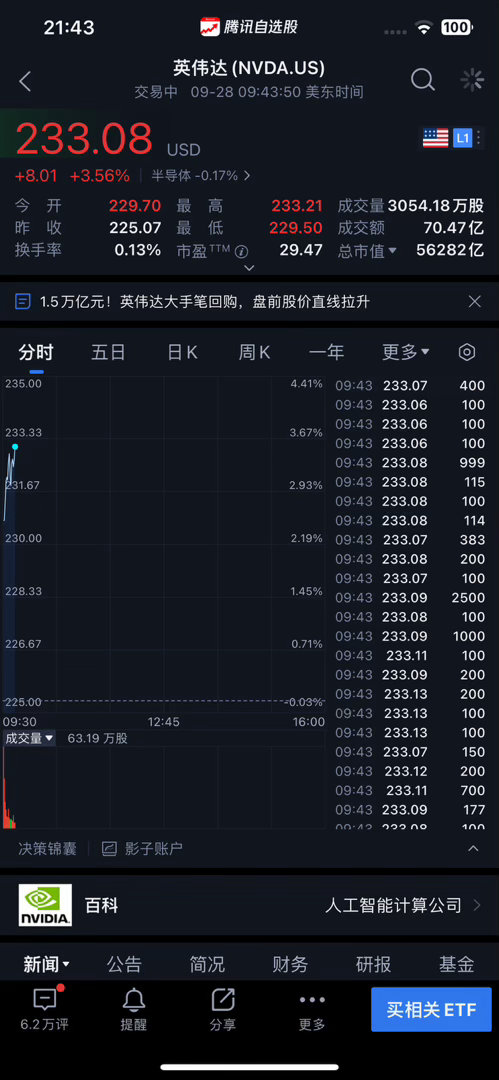Tap the info icon next to 市盈TTM

pyautogui.click(x=241, y=251)
